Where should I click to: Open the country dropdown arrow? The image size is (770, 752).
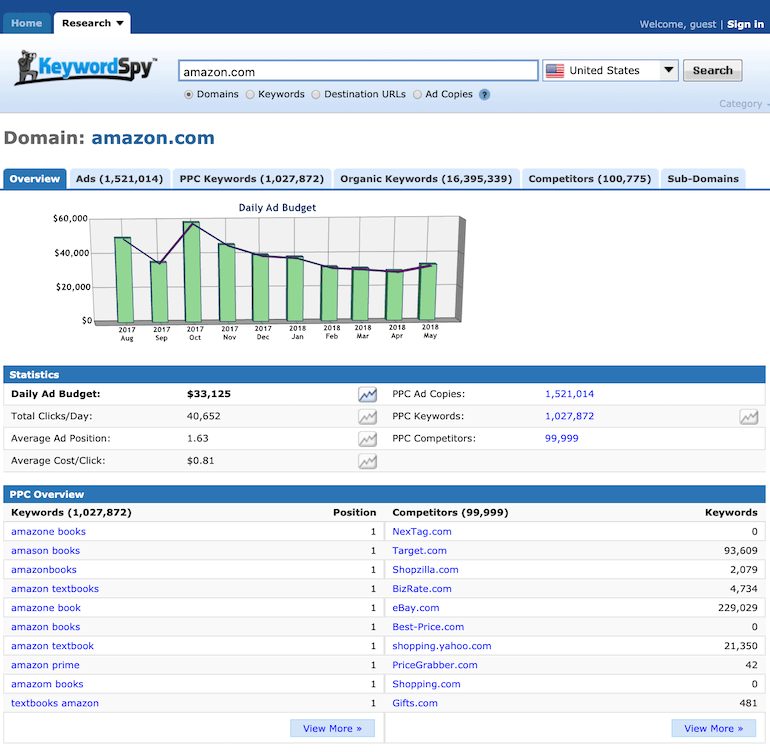[668, 70]
